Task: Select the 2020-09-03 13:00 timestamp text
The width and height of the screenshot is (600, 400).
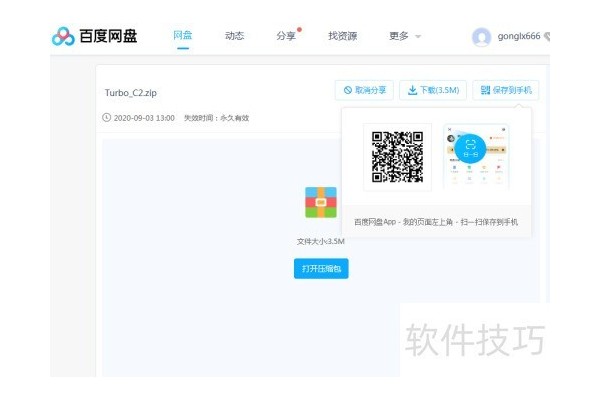Action: click(x=144, y=118)
